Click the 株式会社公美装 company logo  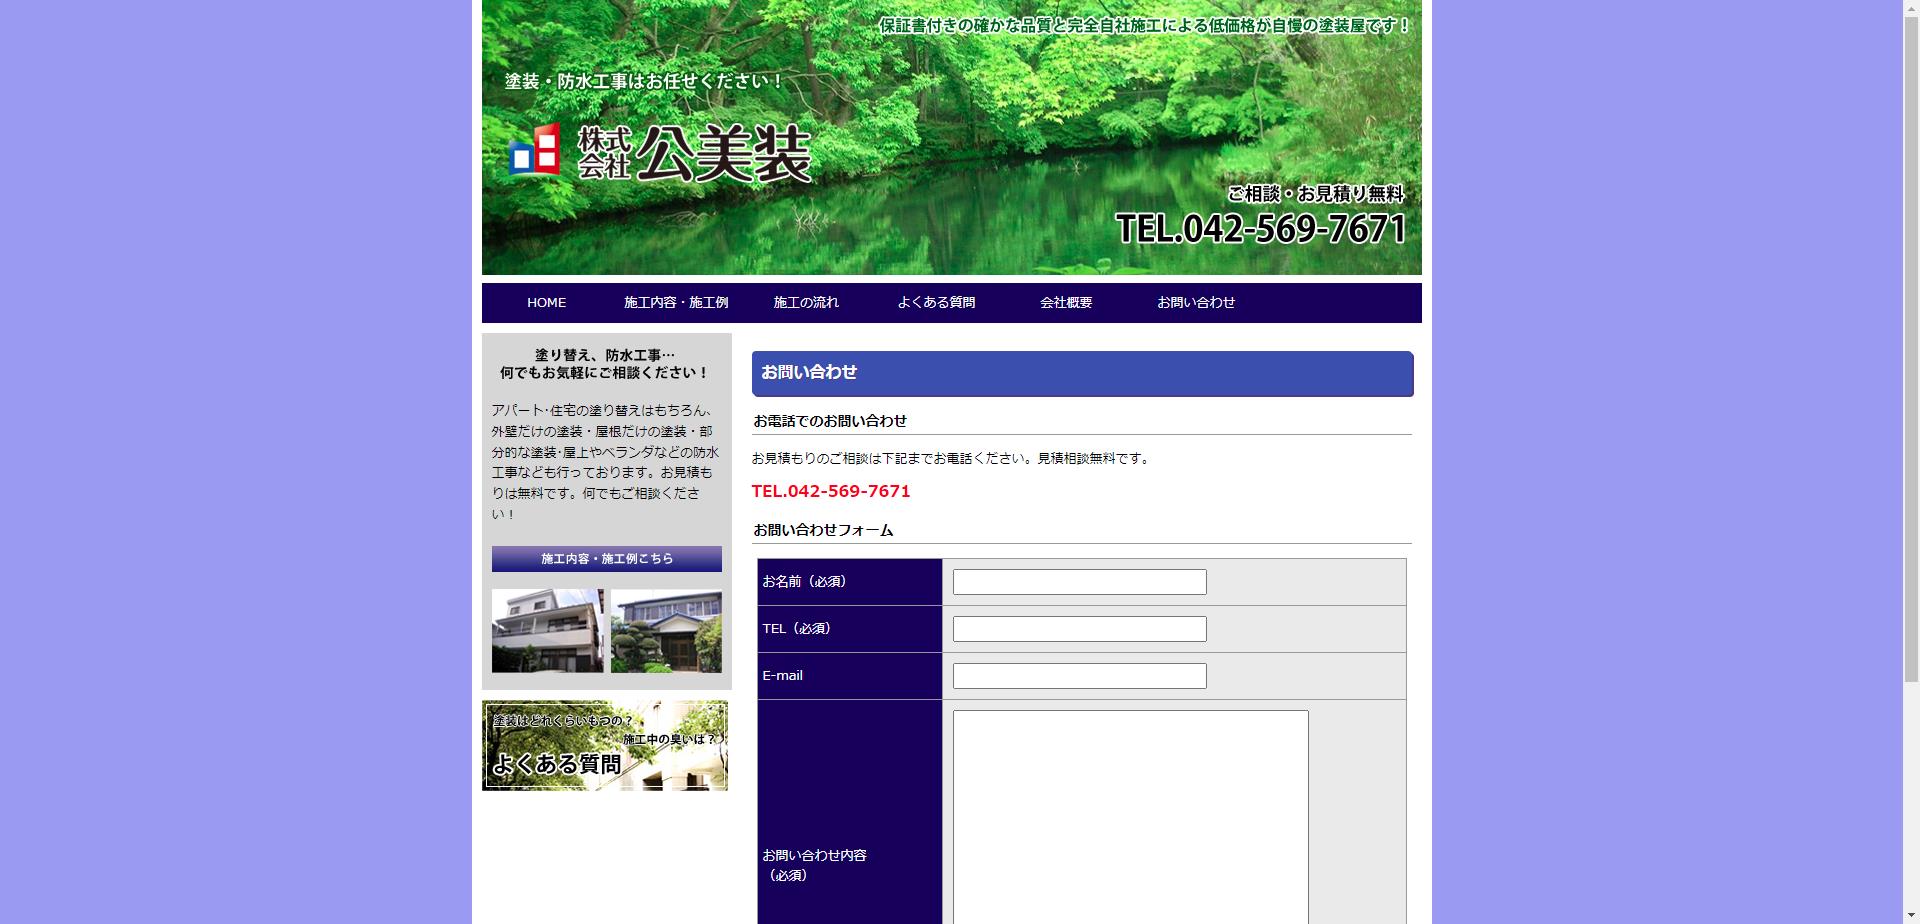[660, 155]
